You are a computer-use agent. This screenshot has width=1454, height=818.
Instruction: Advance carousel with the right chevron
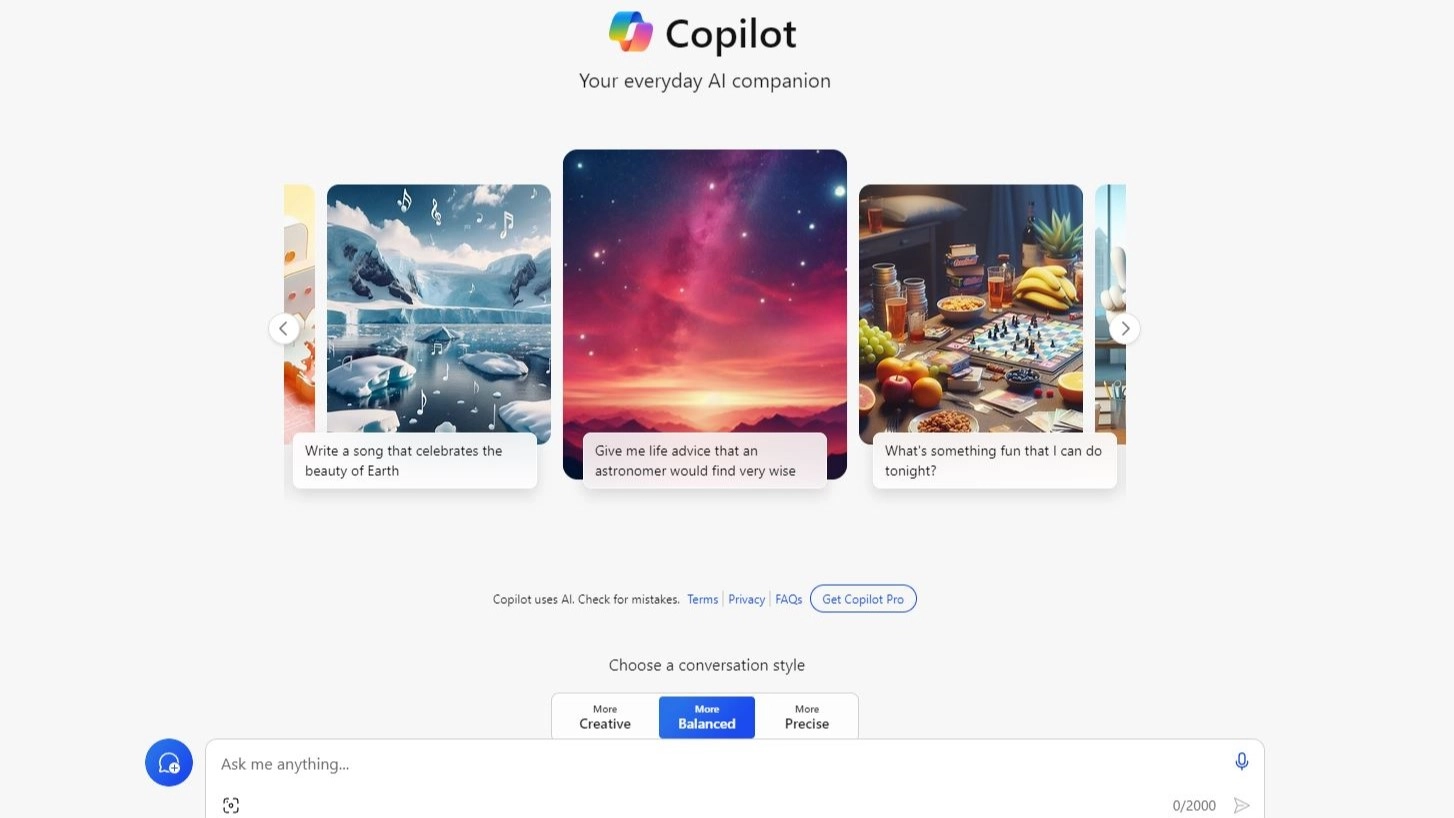coord(1125,328)
